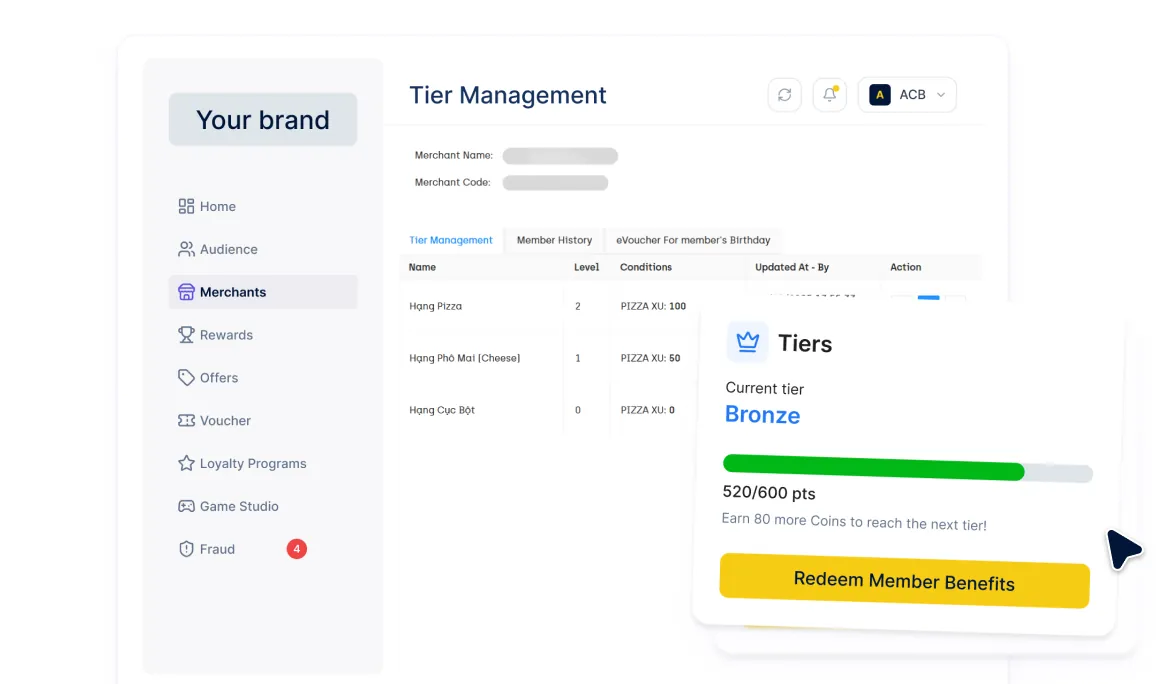This screenshot has height=684, width=1176.
Task: Click the red Fraud badge showing 4
Action: point(296,549)
